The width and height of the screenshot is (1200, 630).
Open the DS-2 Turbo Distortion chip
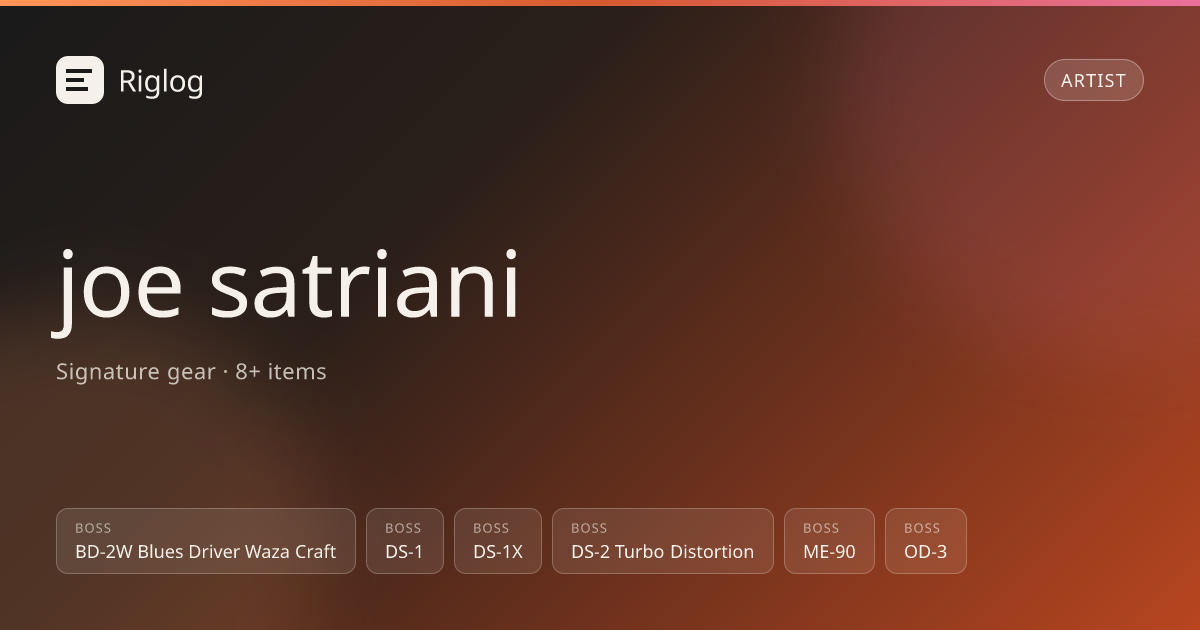(663, 541)
